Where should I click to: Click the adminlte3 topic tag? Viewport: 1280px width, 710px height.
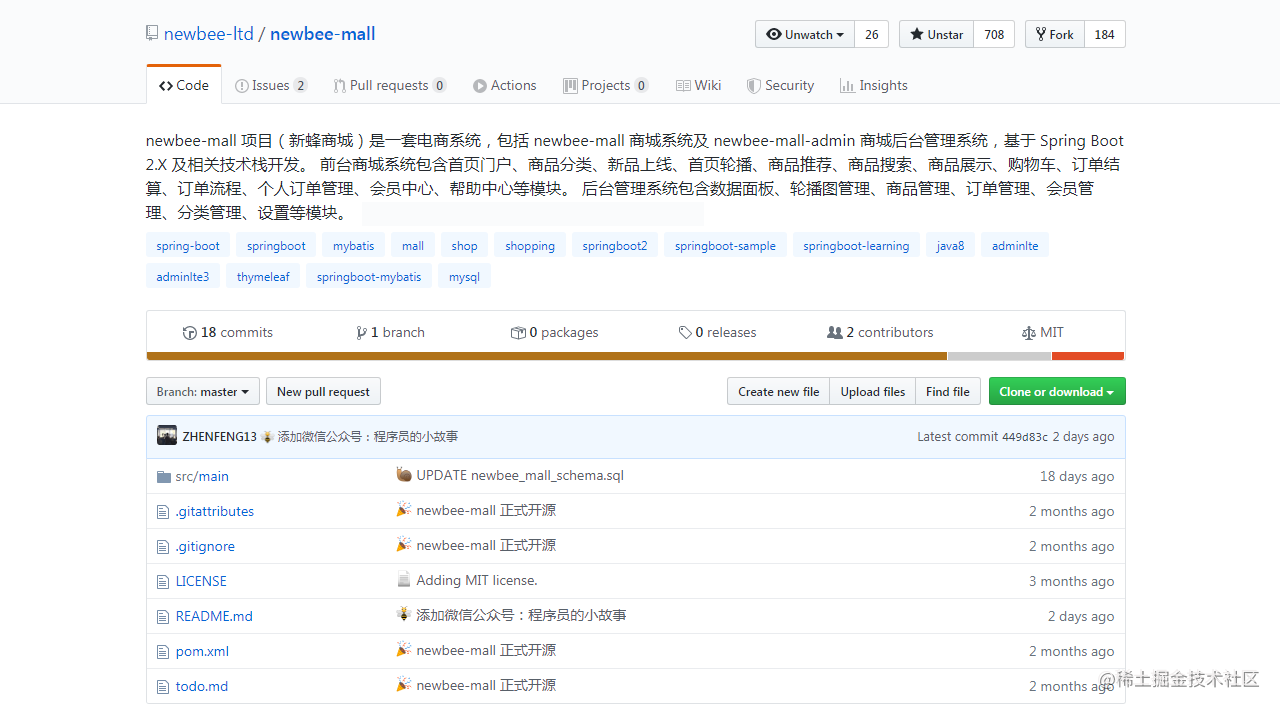(183, 276)
